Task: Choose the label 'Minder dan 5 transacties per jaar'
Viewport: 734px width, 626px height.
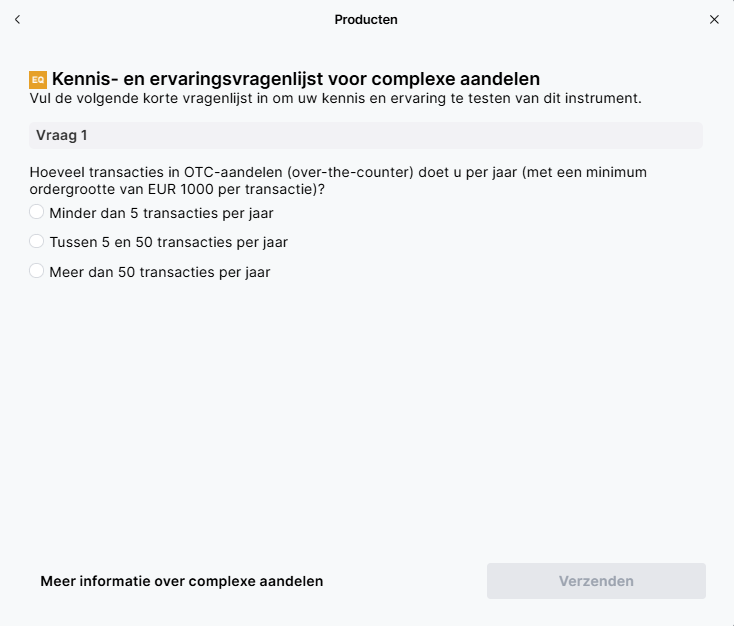Action: (161, 214)
